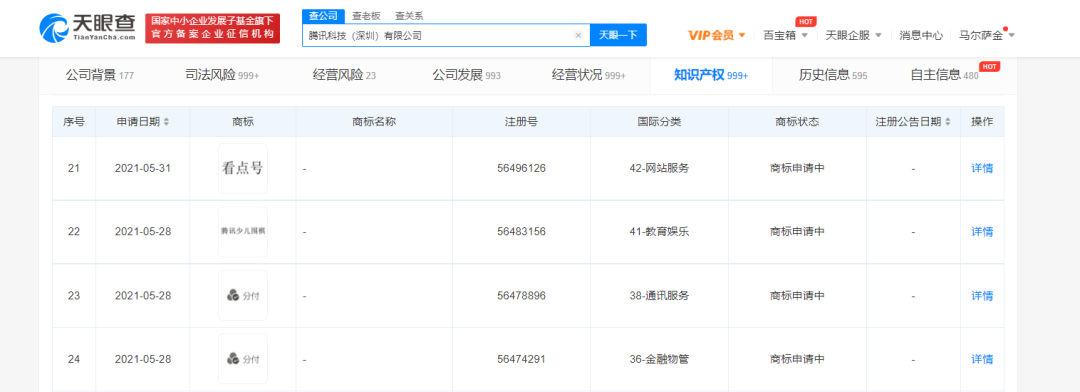
Task: Select registration number 56496126
Action: tap(521, 168)
